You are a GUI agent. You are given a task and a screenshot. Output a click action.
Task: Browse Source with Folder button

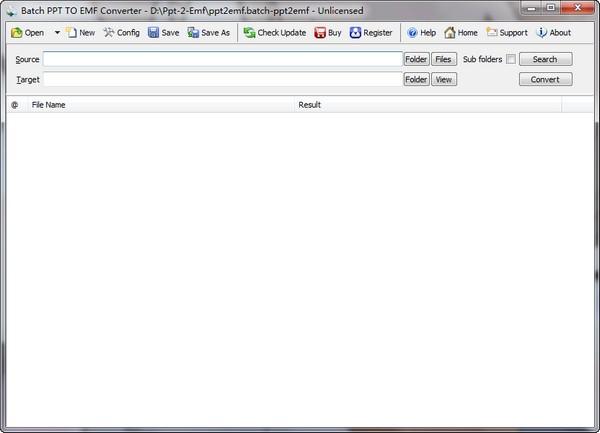point(416,59)
